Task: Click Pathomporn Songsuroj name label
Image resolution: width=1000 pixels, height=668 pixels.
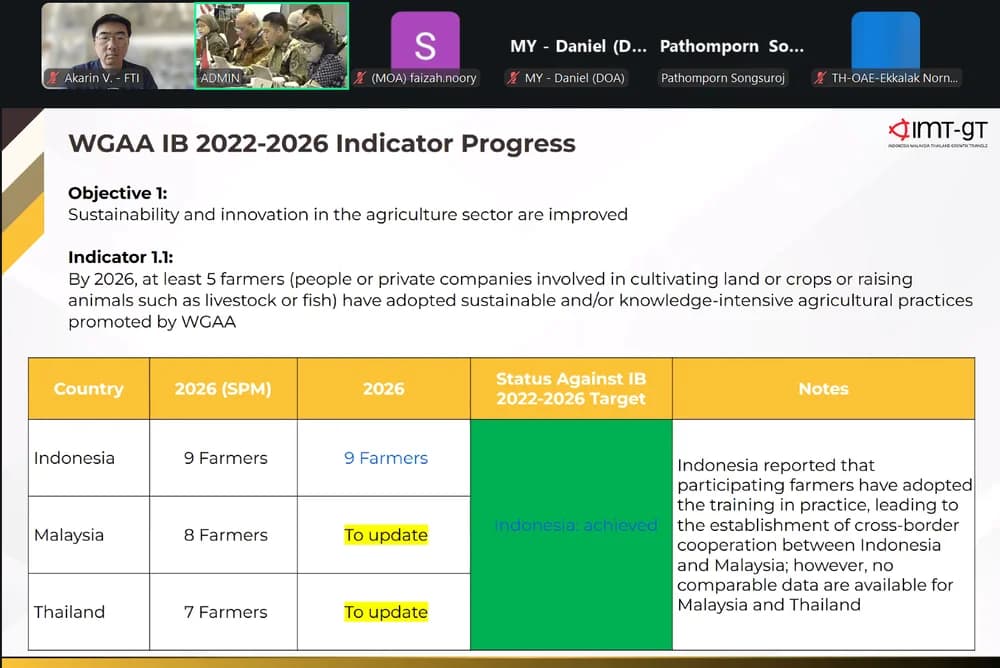Action: tap(723, 78)
